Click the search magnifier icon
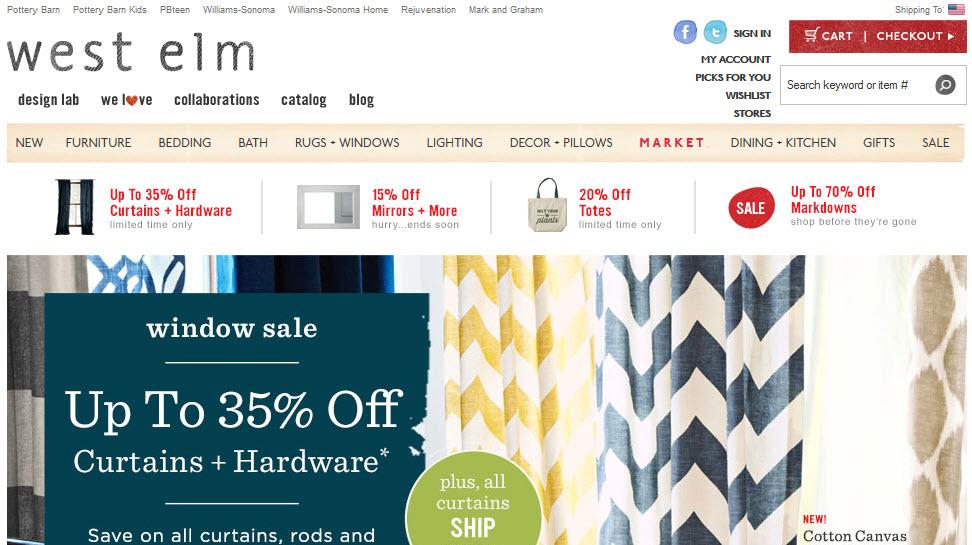Image resolution: width=972 pixels, height=545 pixels. [x=945, y=84]
